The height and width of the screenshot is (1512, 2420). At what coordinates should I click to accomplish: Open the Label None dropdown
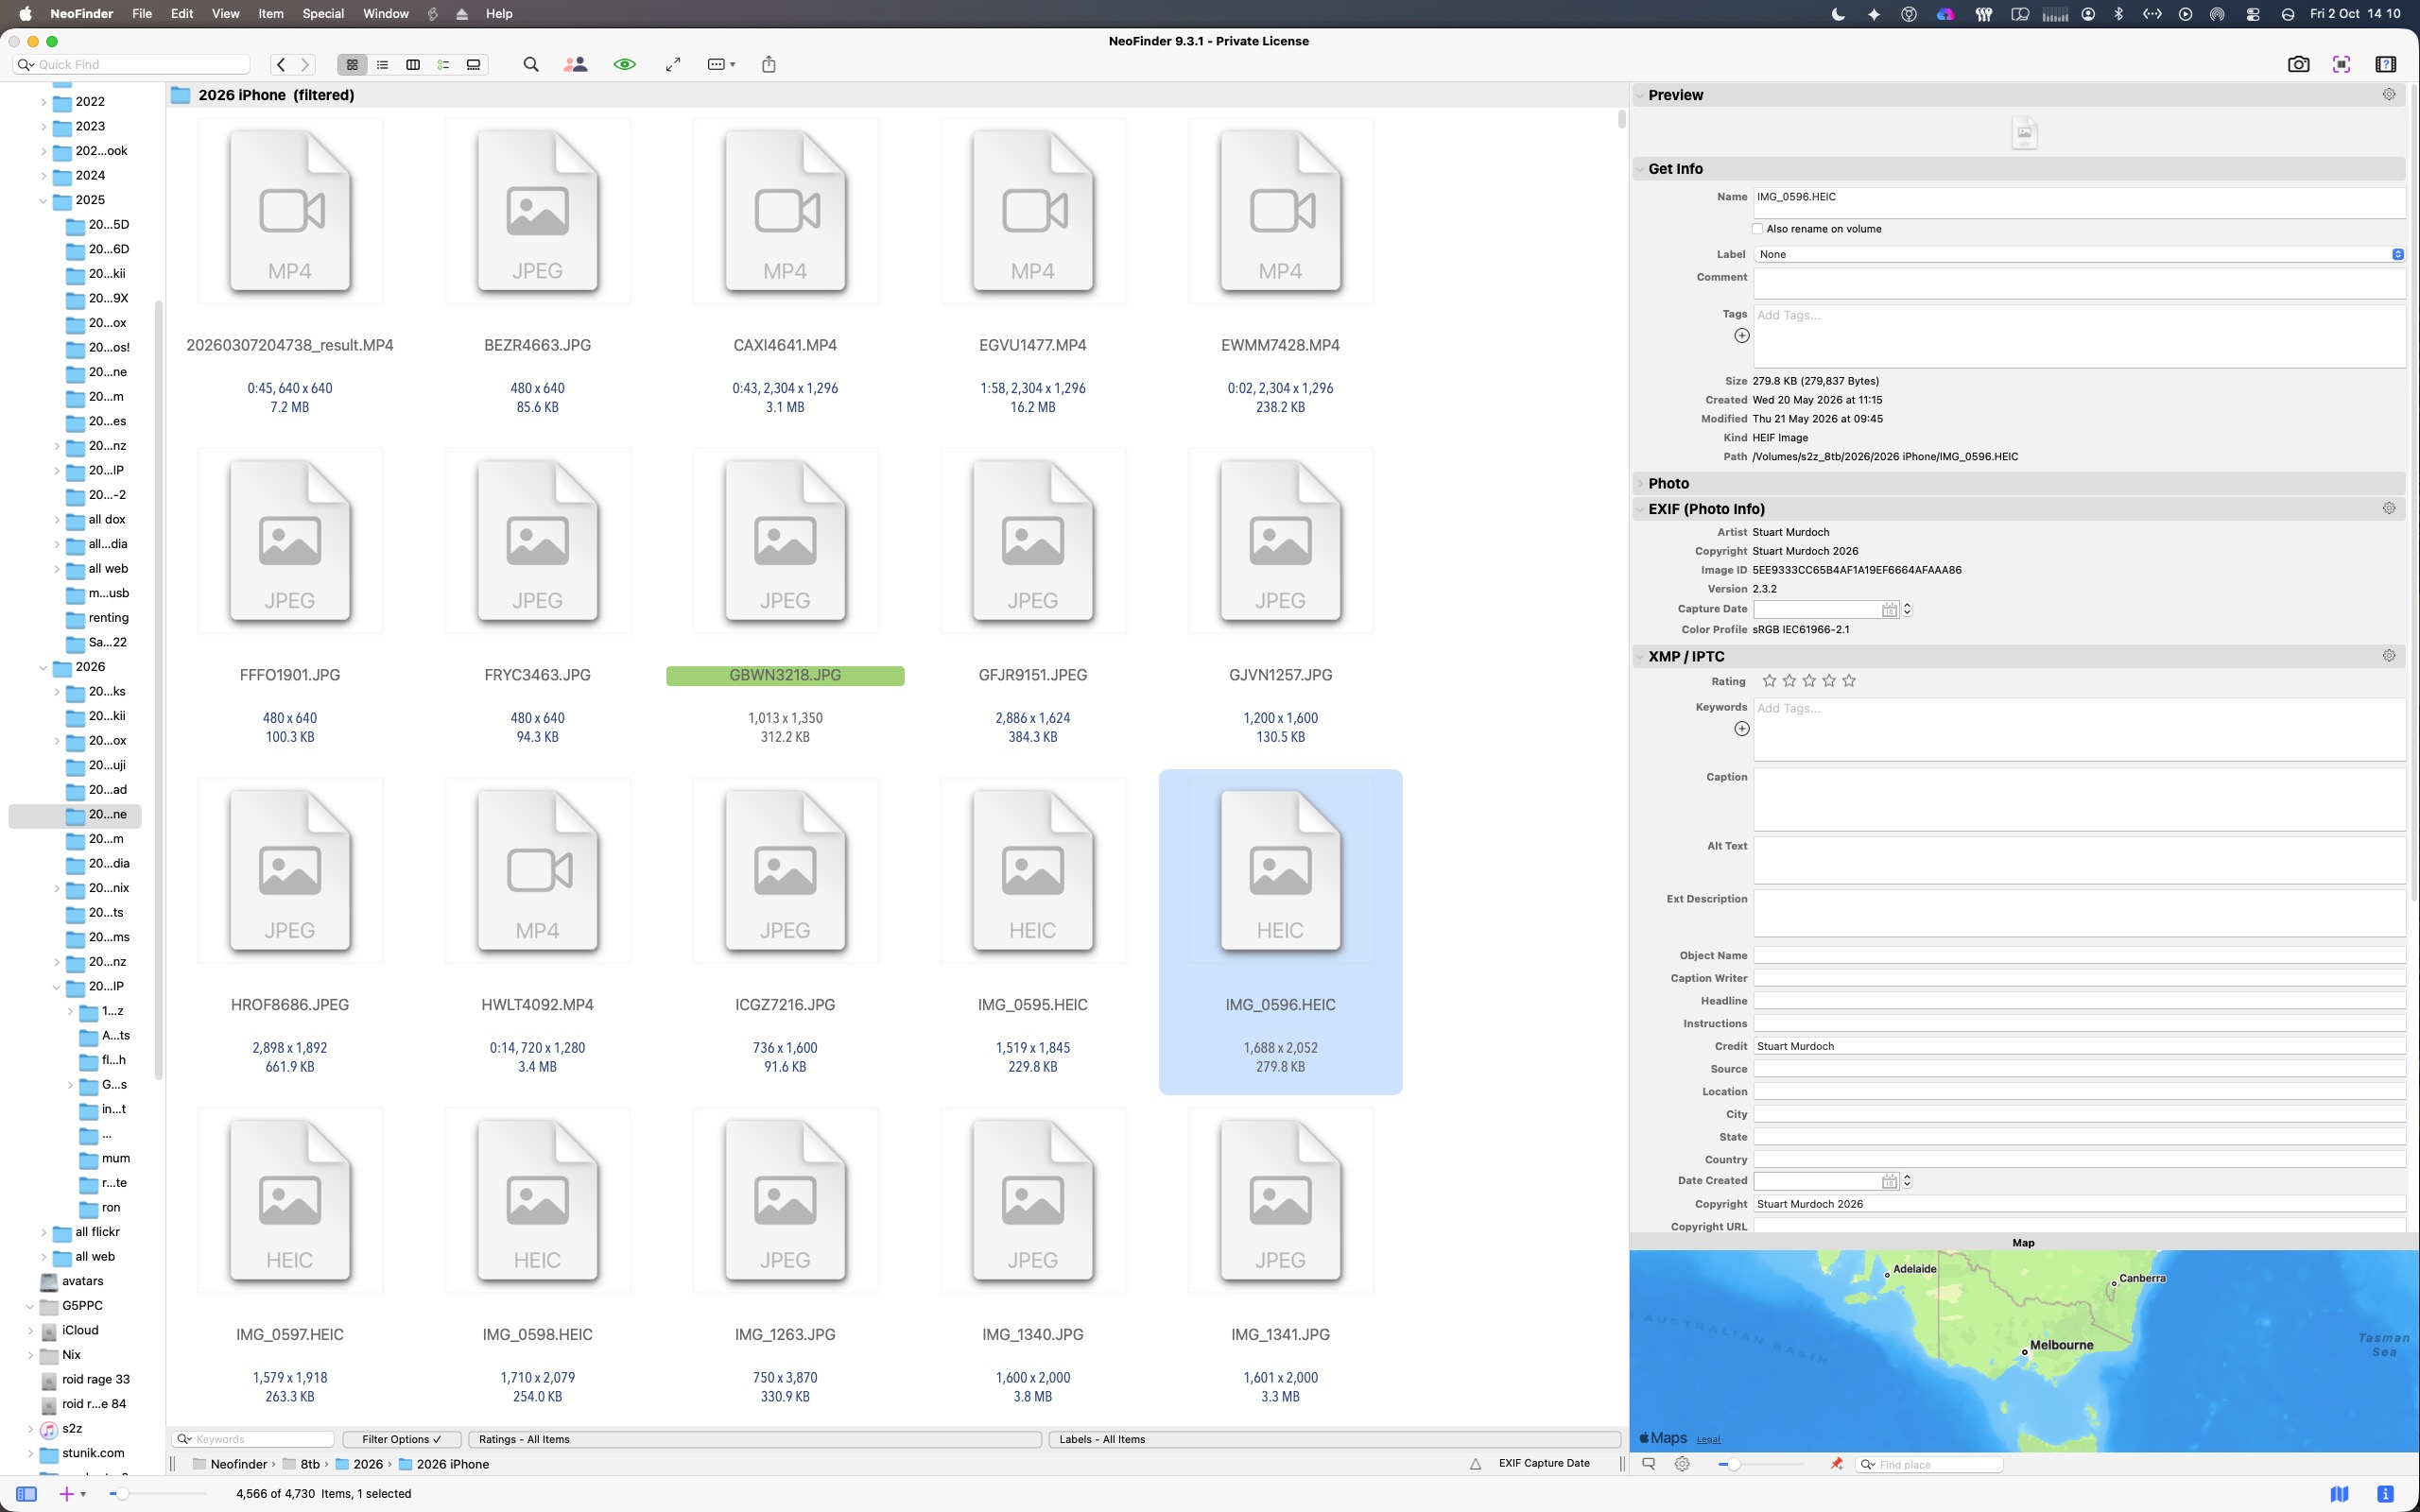click(2079, 254)
